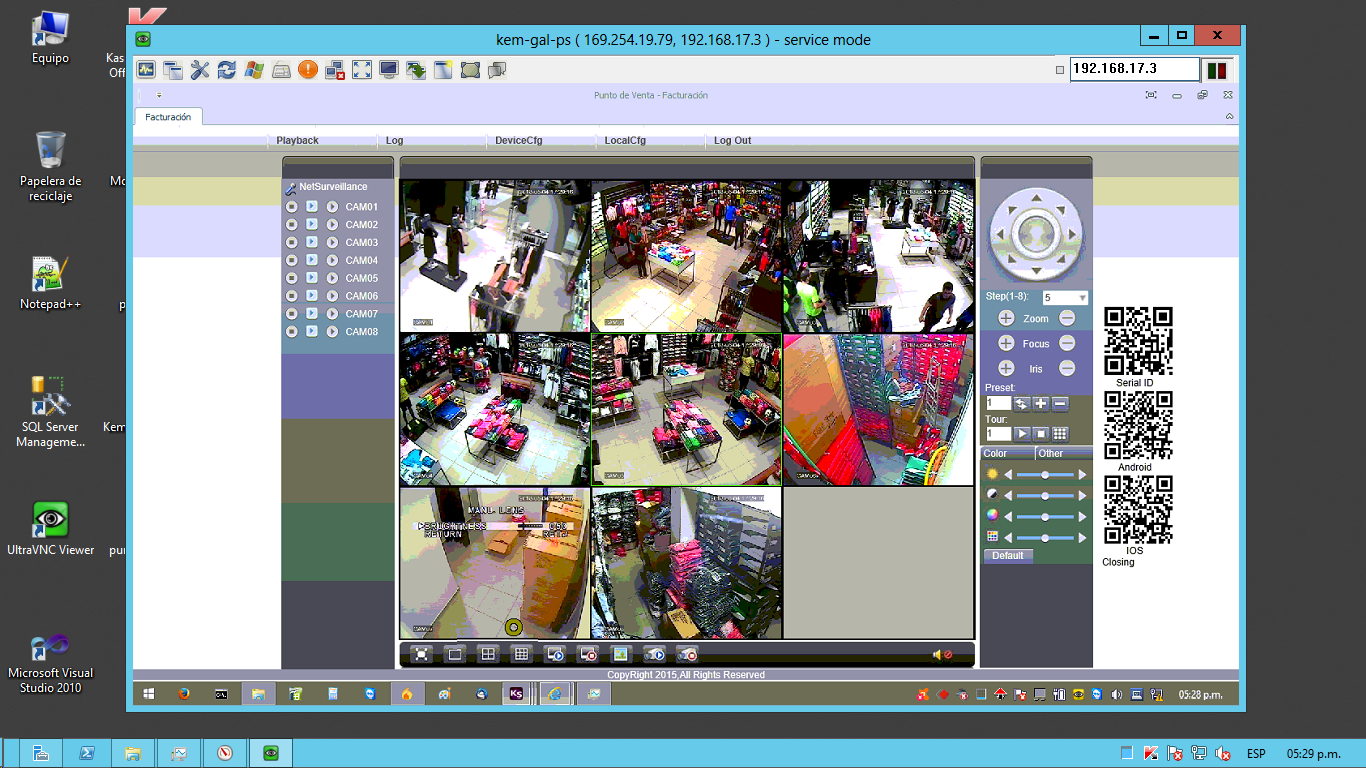Click the VNC refresh screen icon
Image resolution: width=1366 pixels, height=768 pixels.
click(x=227, y=69)
